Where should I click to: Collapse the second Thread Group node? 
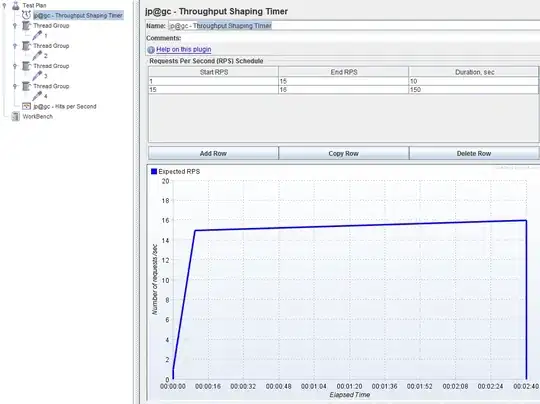click(x=15, y=45)
